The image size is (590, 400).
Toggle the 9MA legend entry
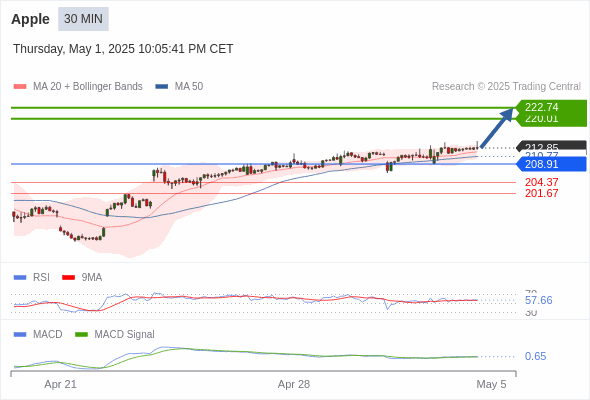coord(82,278)
